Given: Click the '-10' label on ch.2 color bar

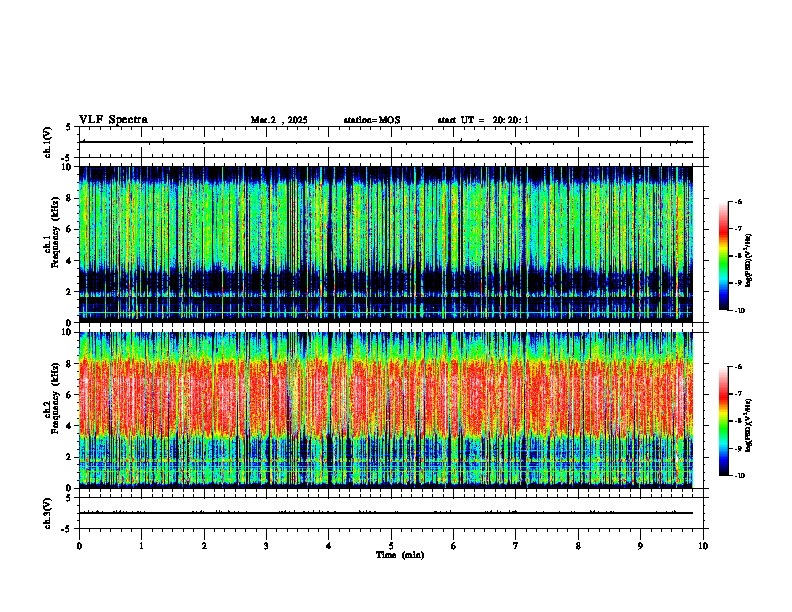Looking at the screenshot, I should (x=740, y=476).
